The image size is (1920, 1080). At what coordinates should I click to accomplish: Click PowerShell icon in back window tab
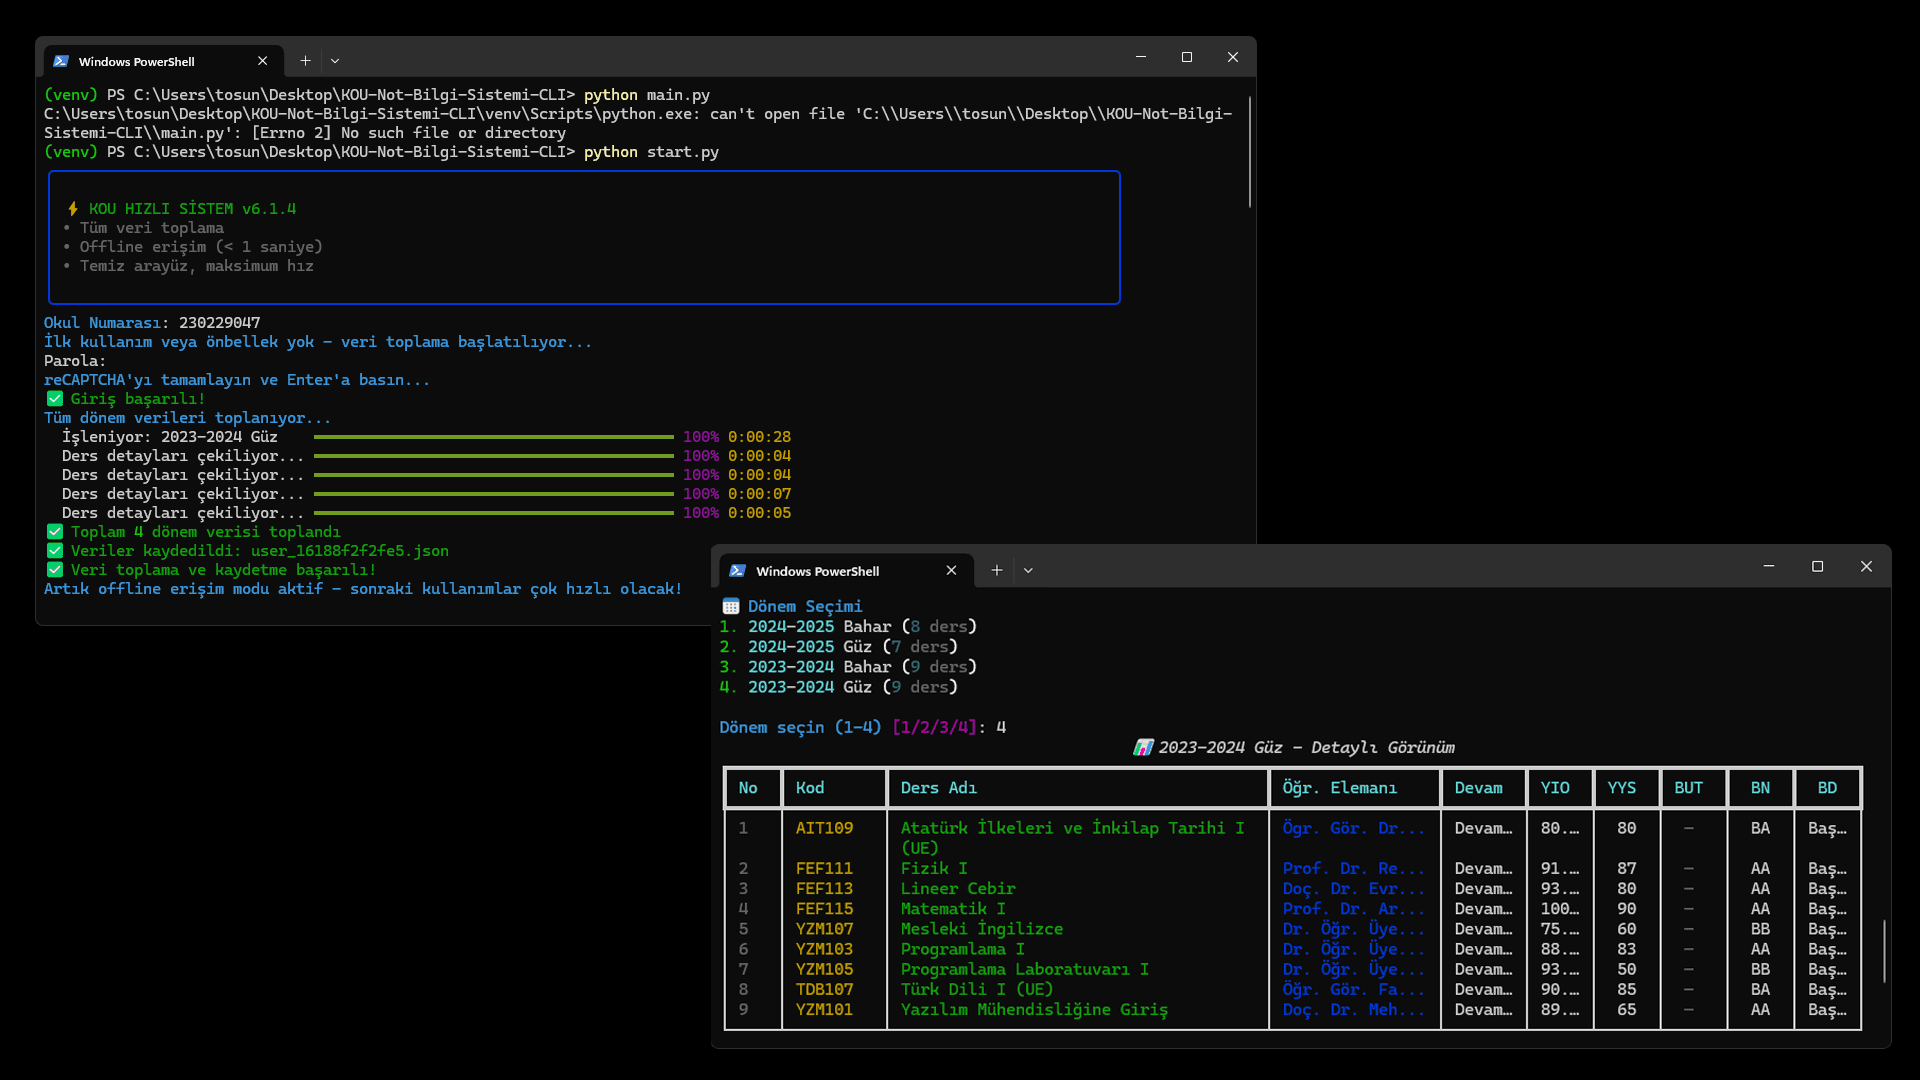pos(61,61)
